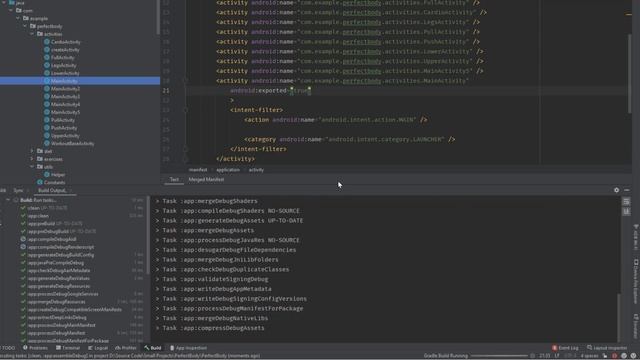Click Task :app:mergeDebugShaders output line
This screenshot has width=640, height=360.
point(210,201)
